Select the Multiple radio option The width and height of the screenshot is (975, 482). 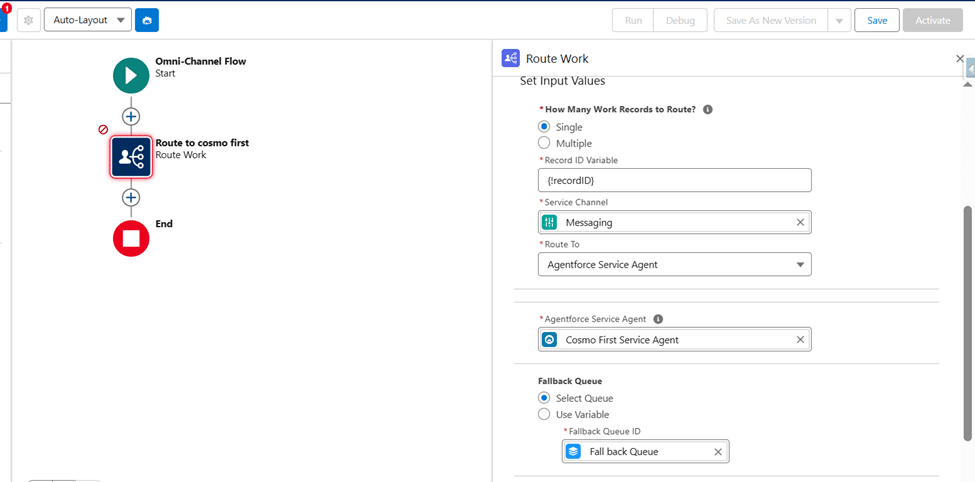[x=544, y=143]
